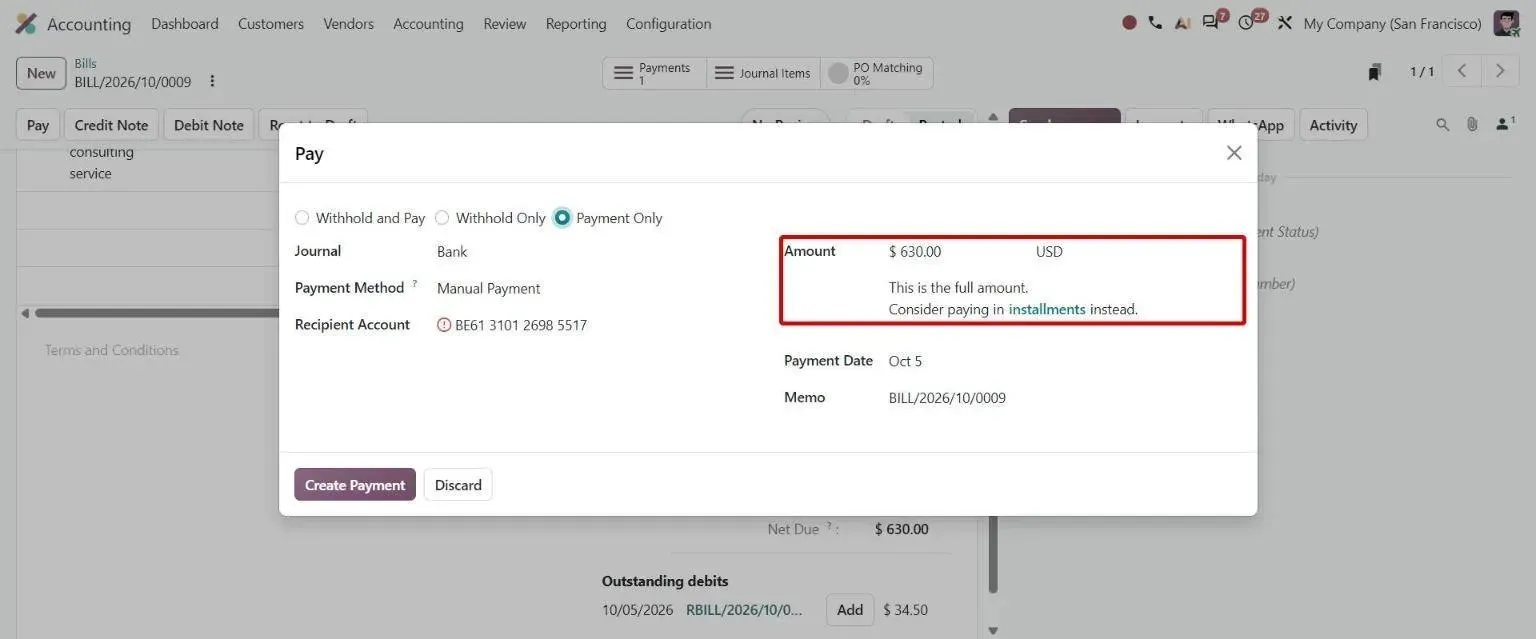Open the activities clock icon with badge 27
This screenshot has height=639, width=1536.
[1248, 22]
